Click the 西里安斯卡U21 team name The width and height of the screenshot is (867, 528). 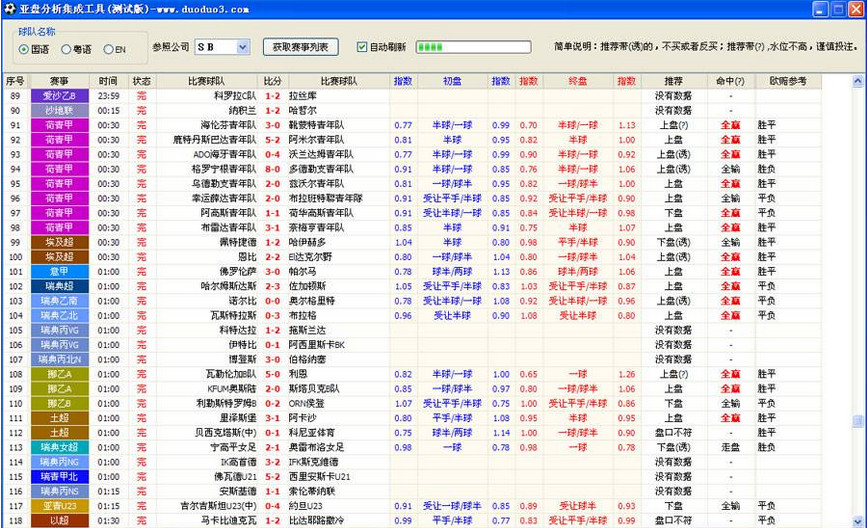pyautogui.click(x=320, y=477)
